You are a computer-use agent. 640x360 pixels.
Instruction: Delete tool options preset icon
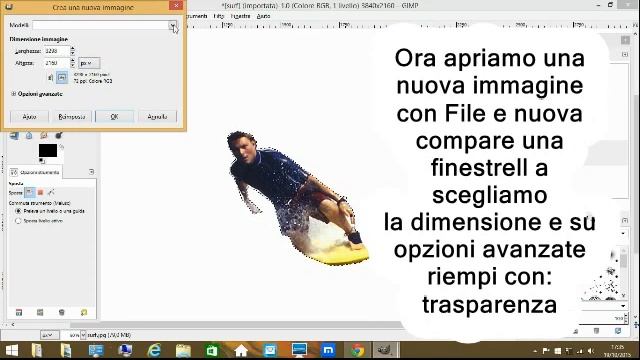62,312
